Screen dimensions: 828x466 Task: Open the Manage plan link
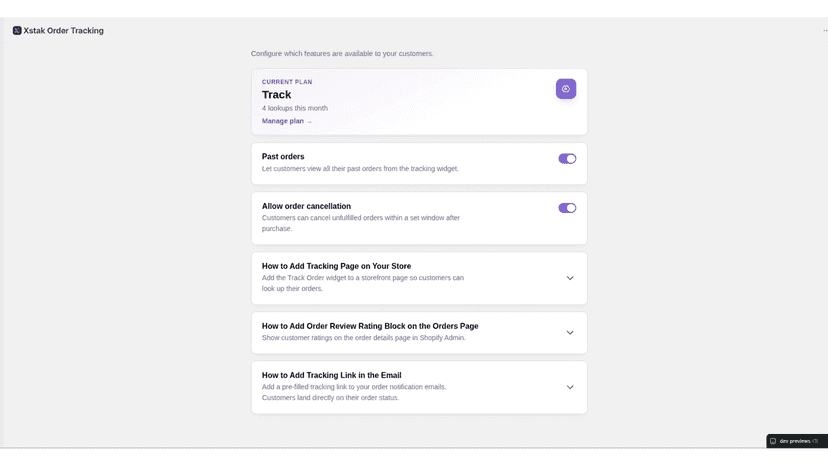[x=283, y=121]
